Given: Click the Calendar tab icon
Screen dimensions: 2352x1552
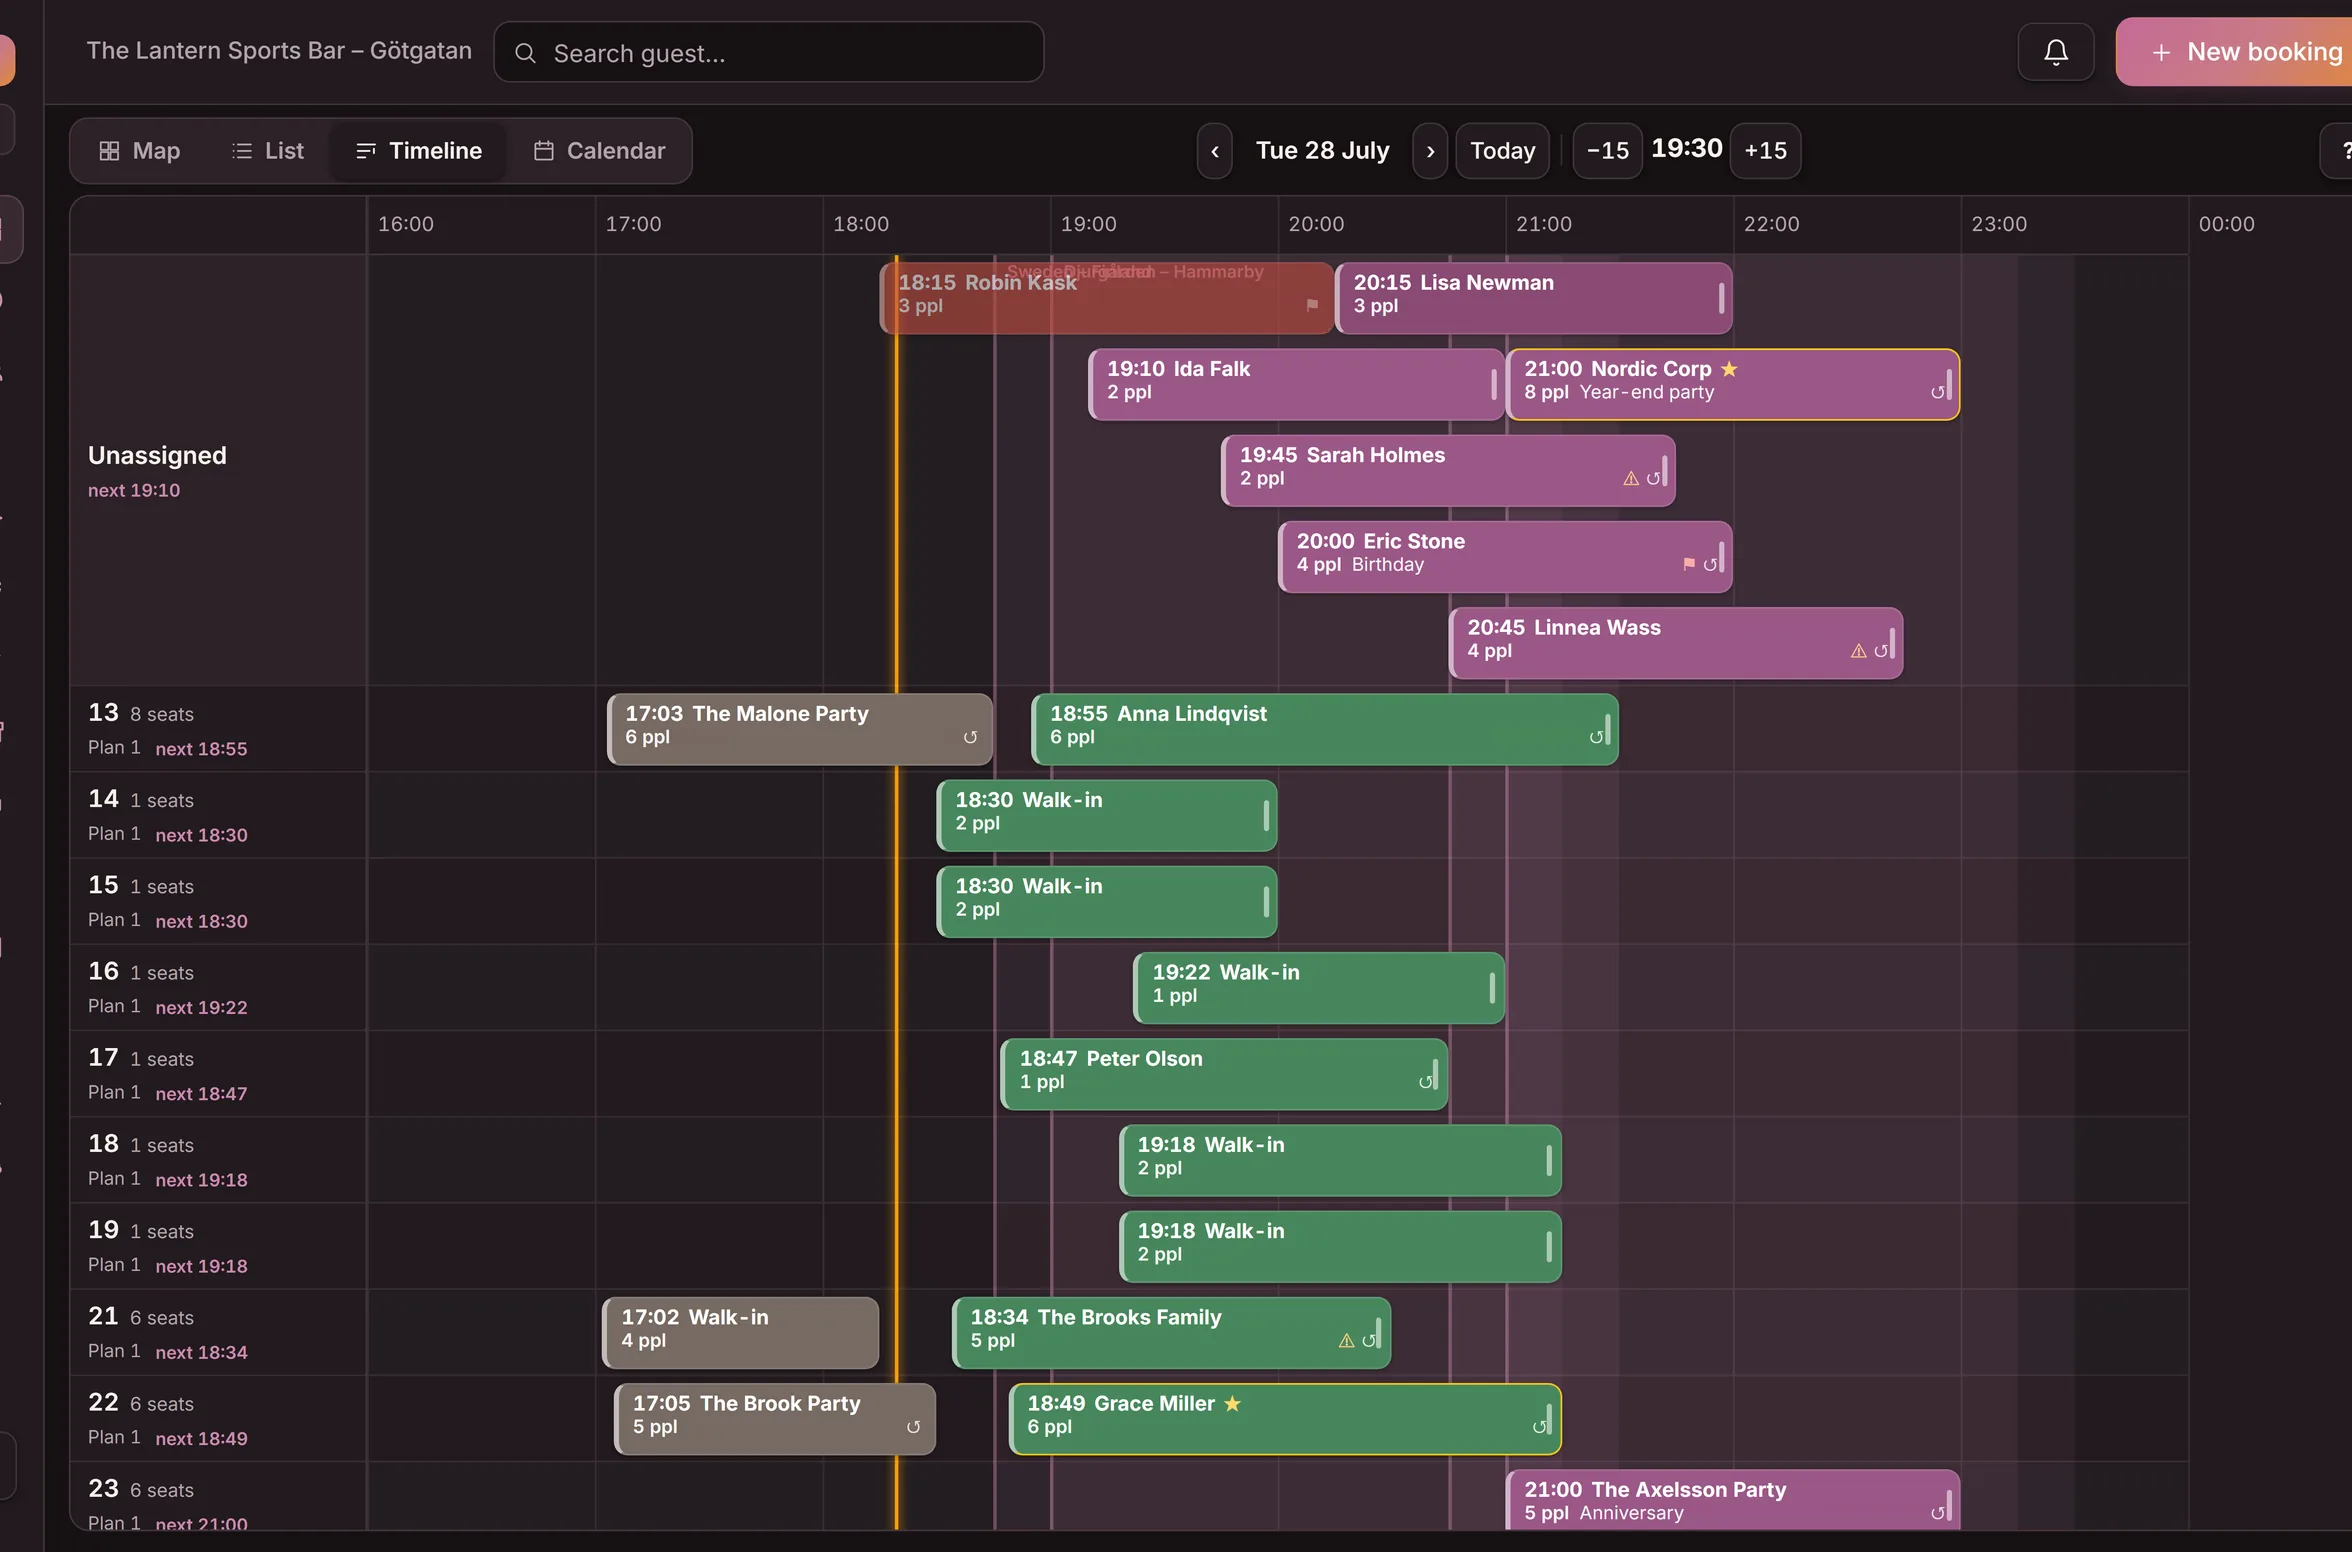Looking at the screenshot, I should point(543,151).
